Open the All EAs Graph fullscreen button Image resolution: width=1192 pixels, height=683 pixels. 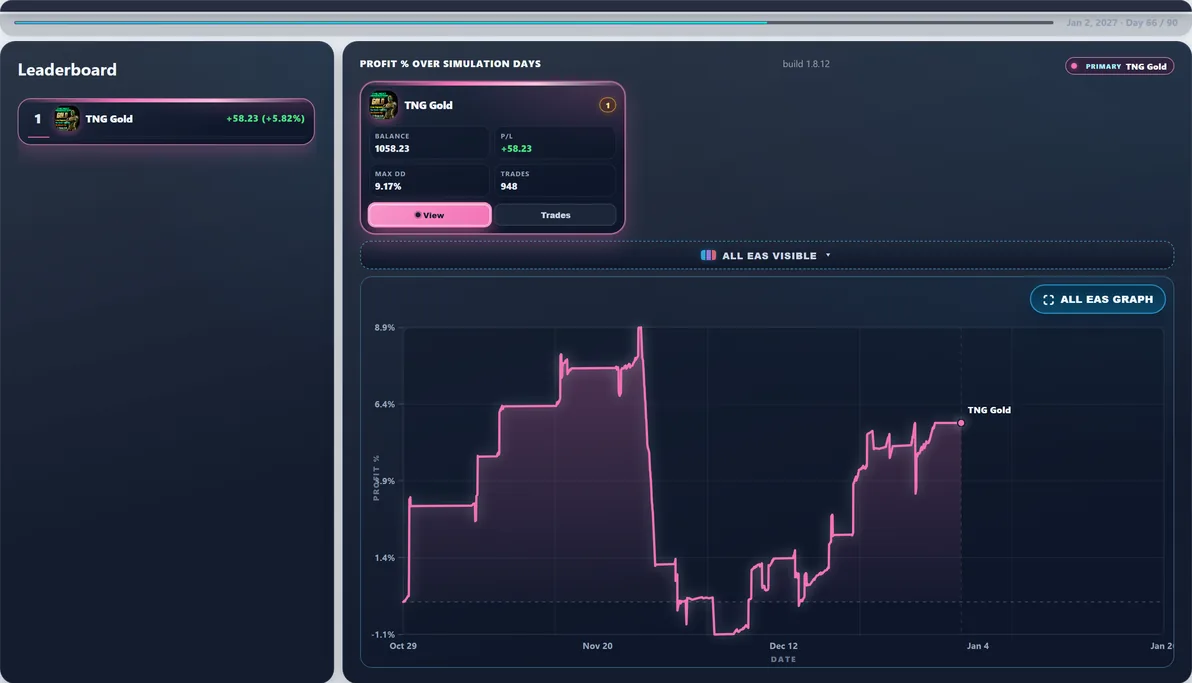(1098, 299)
